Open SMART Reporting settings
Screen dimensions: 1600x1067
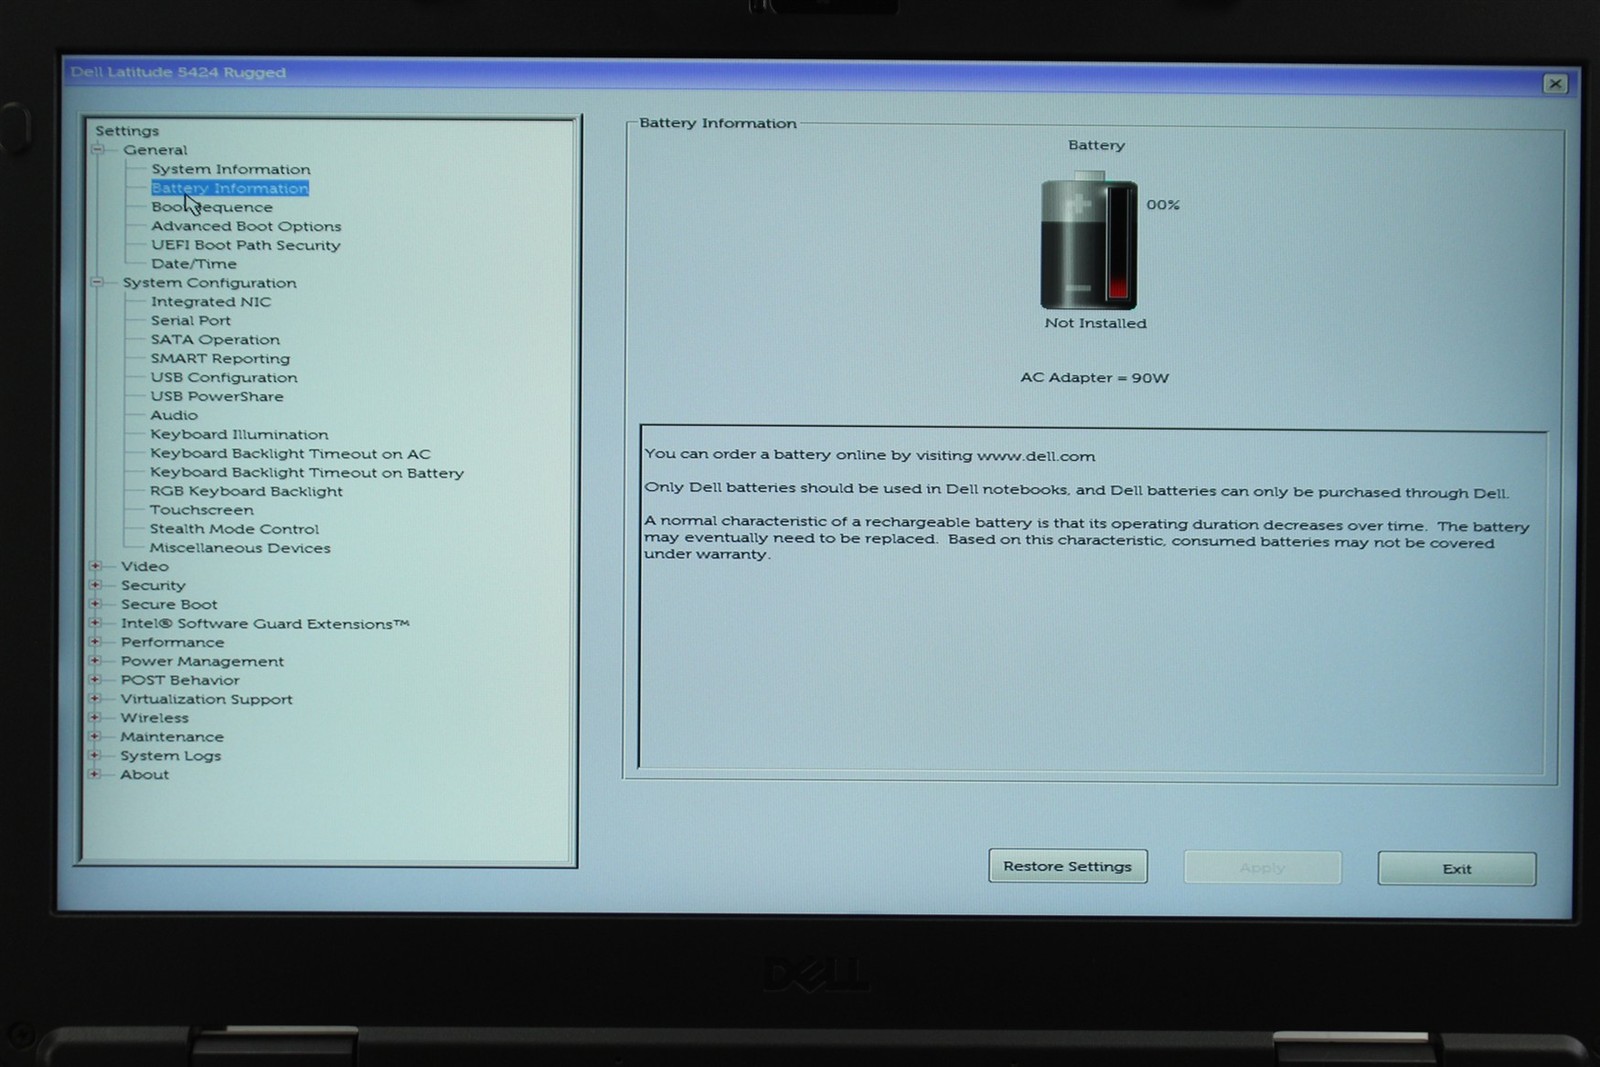(x=220, y=359)
